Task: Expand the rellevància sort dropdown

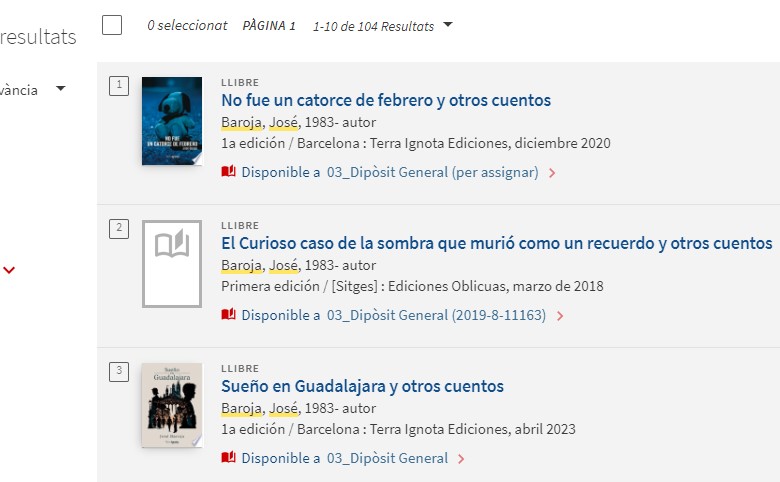Action: pyautogui.click(x=60, y=90)
